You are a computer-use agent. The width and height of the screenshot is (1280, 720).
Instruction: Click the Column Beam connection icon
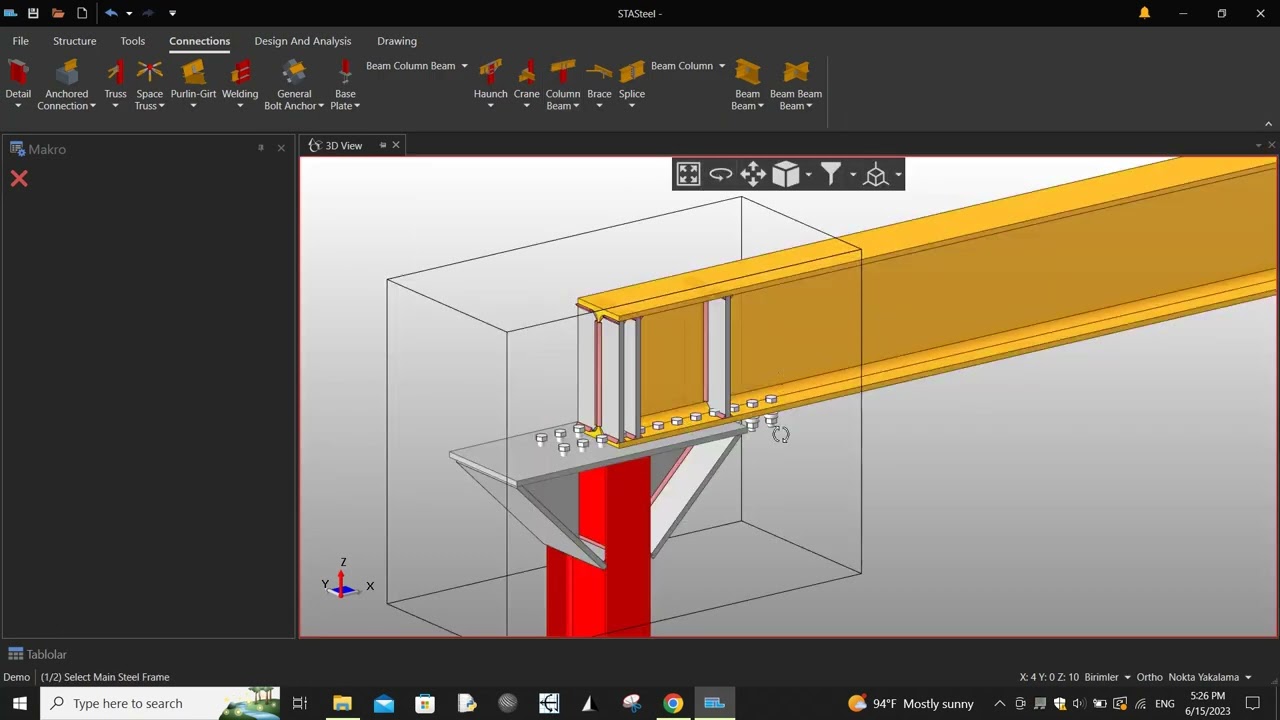[x=563, y=72]
